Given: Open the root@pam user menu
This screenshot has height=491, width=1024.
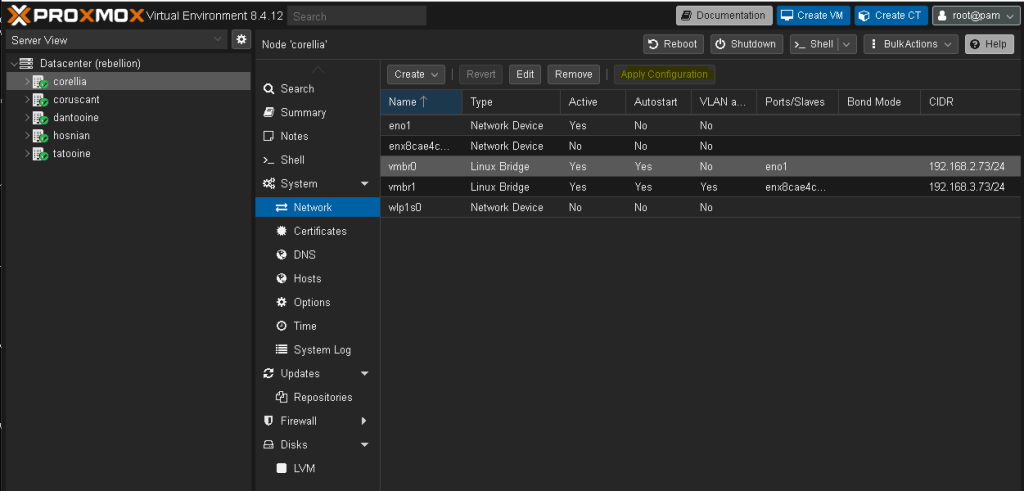Looking at the screenshot, I should pyautogui.click(x=975, y=15).
